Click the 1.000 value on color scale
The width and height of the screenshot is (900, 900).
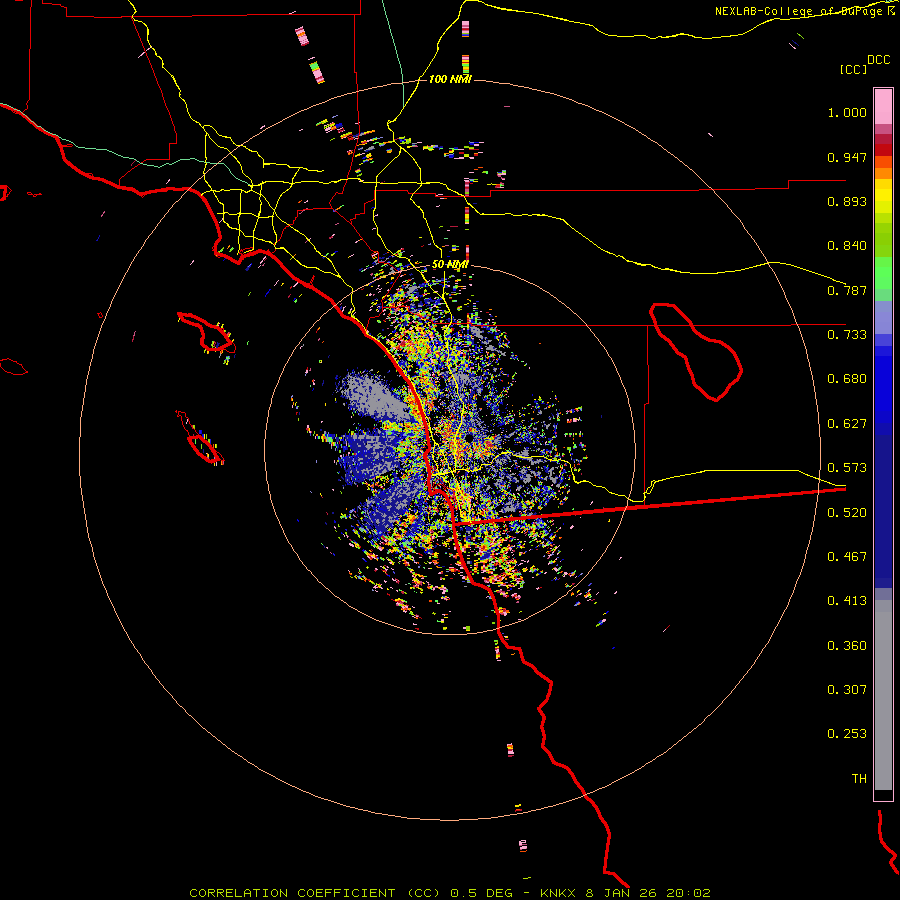(847, 112)
